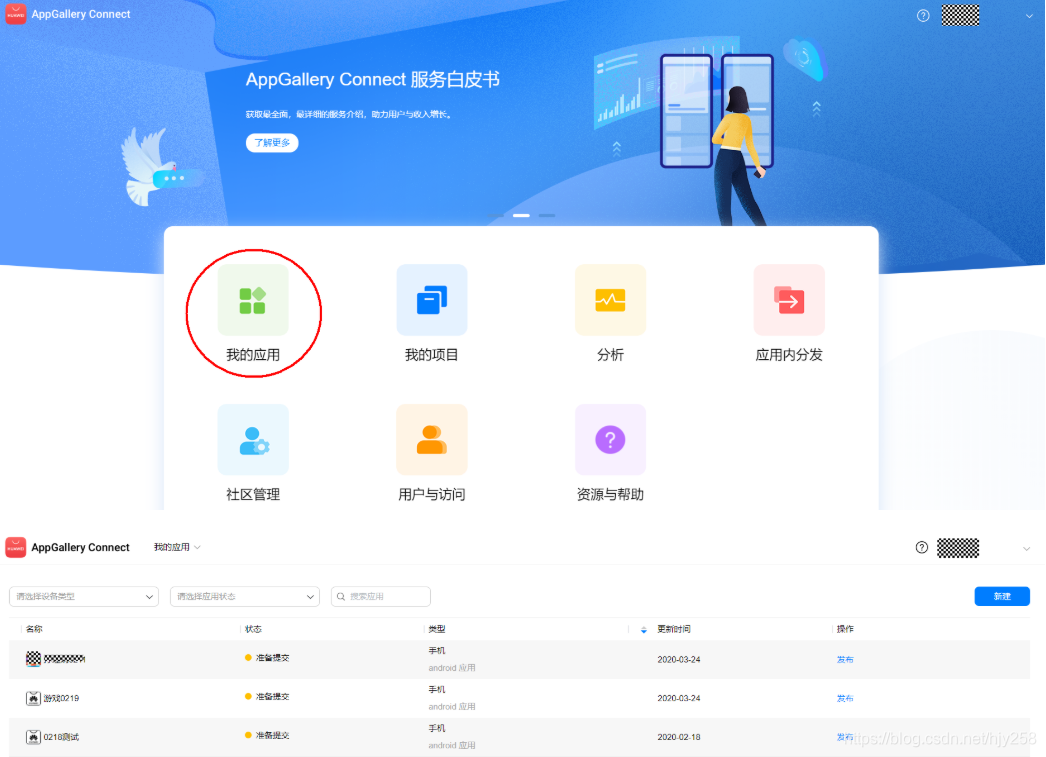The height and width of the screenshot is (757, 1046).
Task: Click the 状态 column header
Action: pyautogui.click(x=253, y=629)
